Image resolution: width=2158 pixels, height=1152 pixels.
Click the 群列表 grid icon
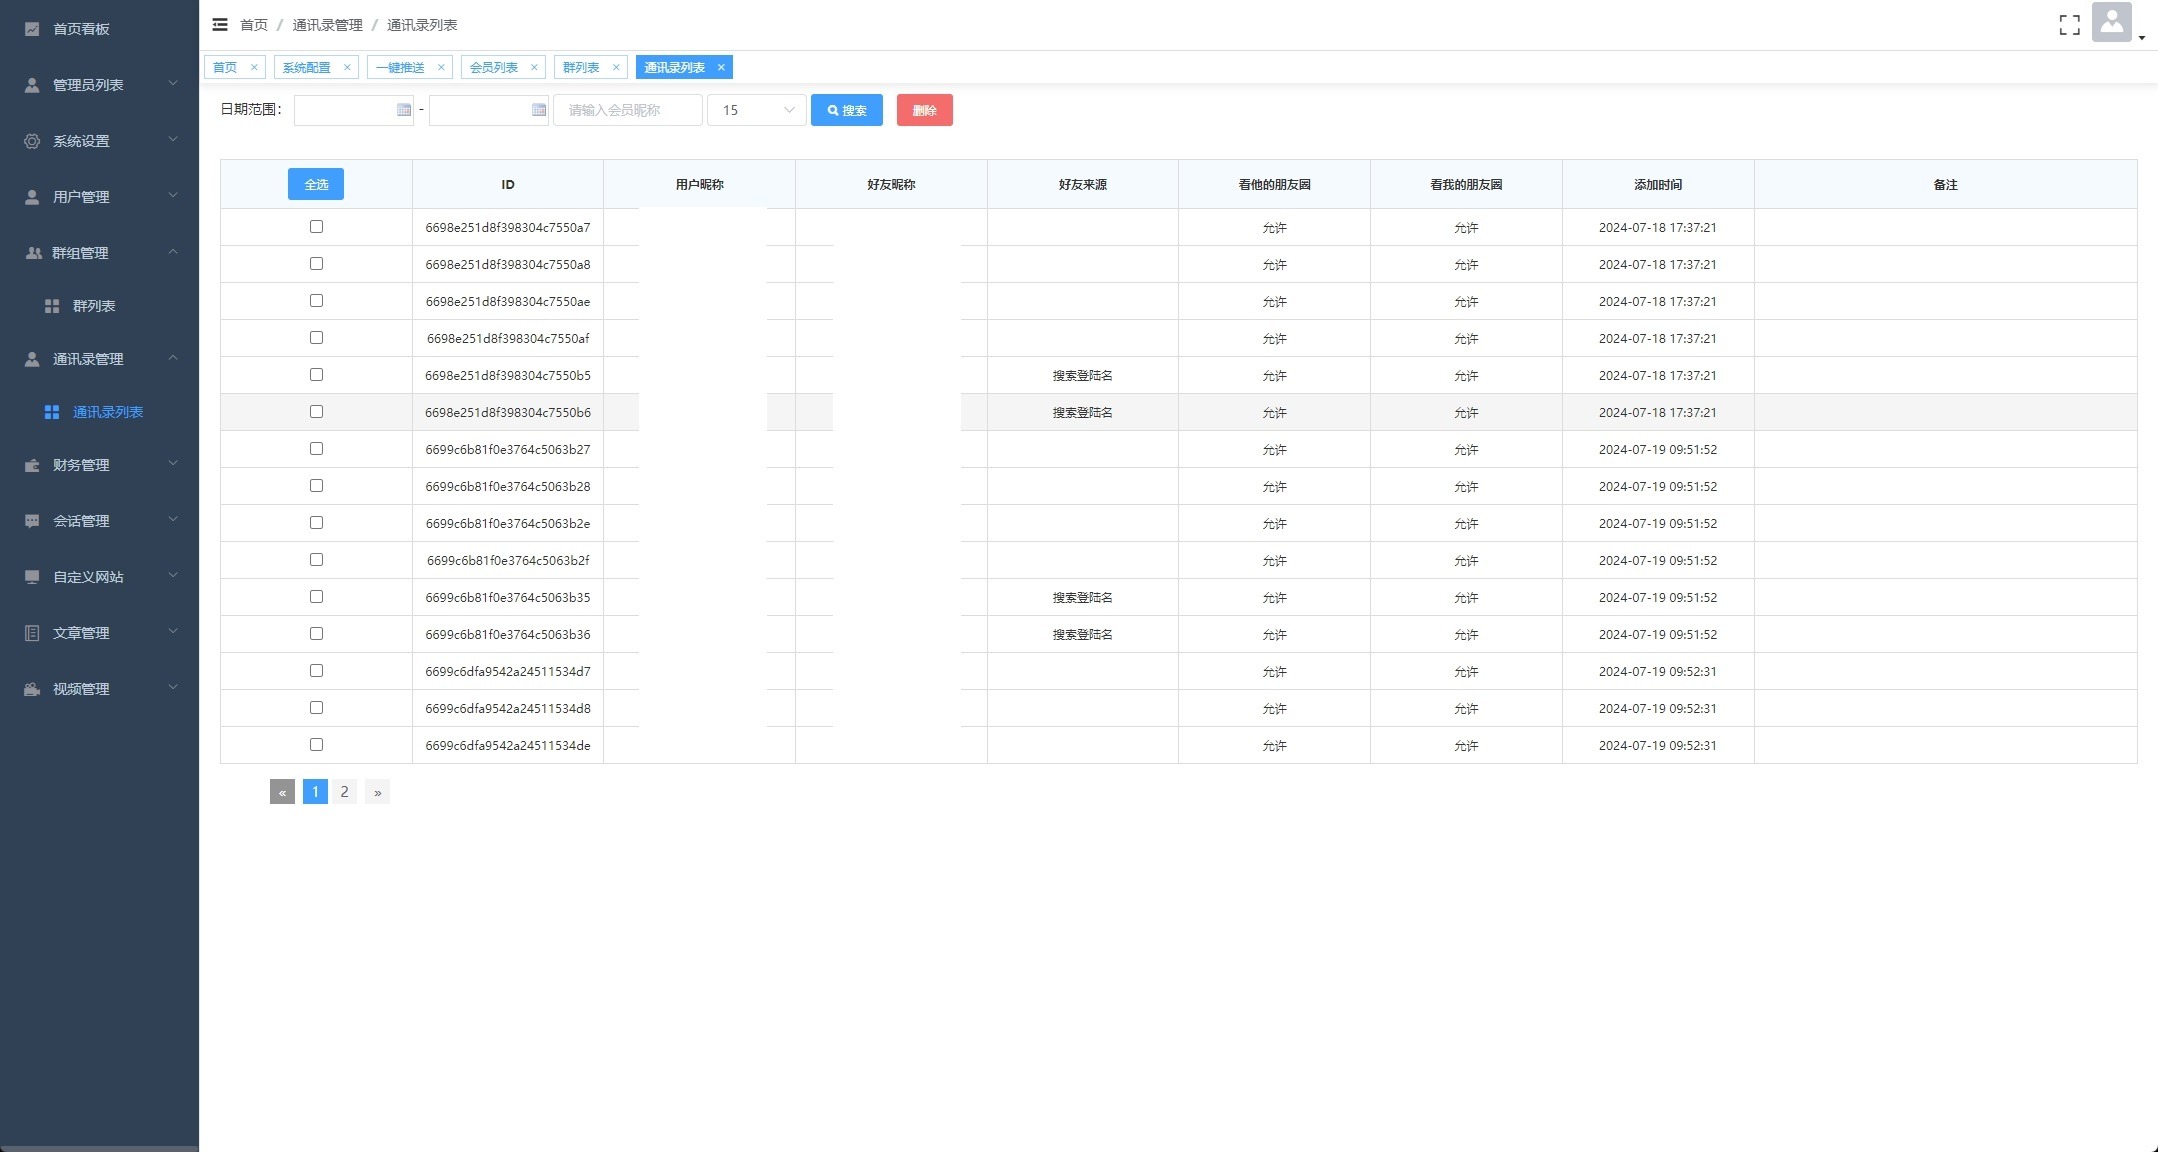(52, 306)
